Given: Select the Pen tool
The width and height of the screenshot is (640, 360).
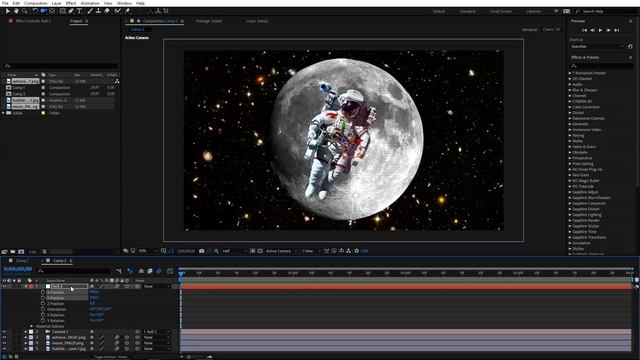Looking at the screenshot, I should coord(71,11).
